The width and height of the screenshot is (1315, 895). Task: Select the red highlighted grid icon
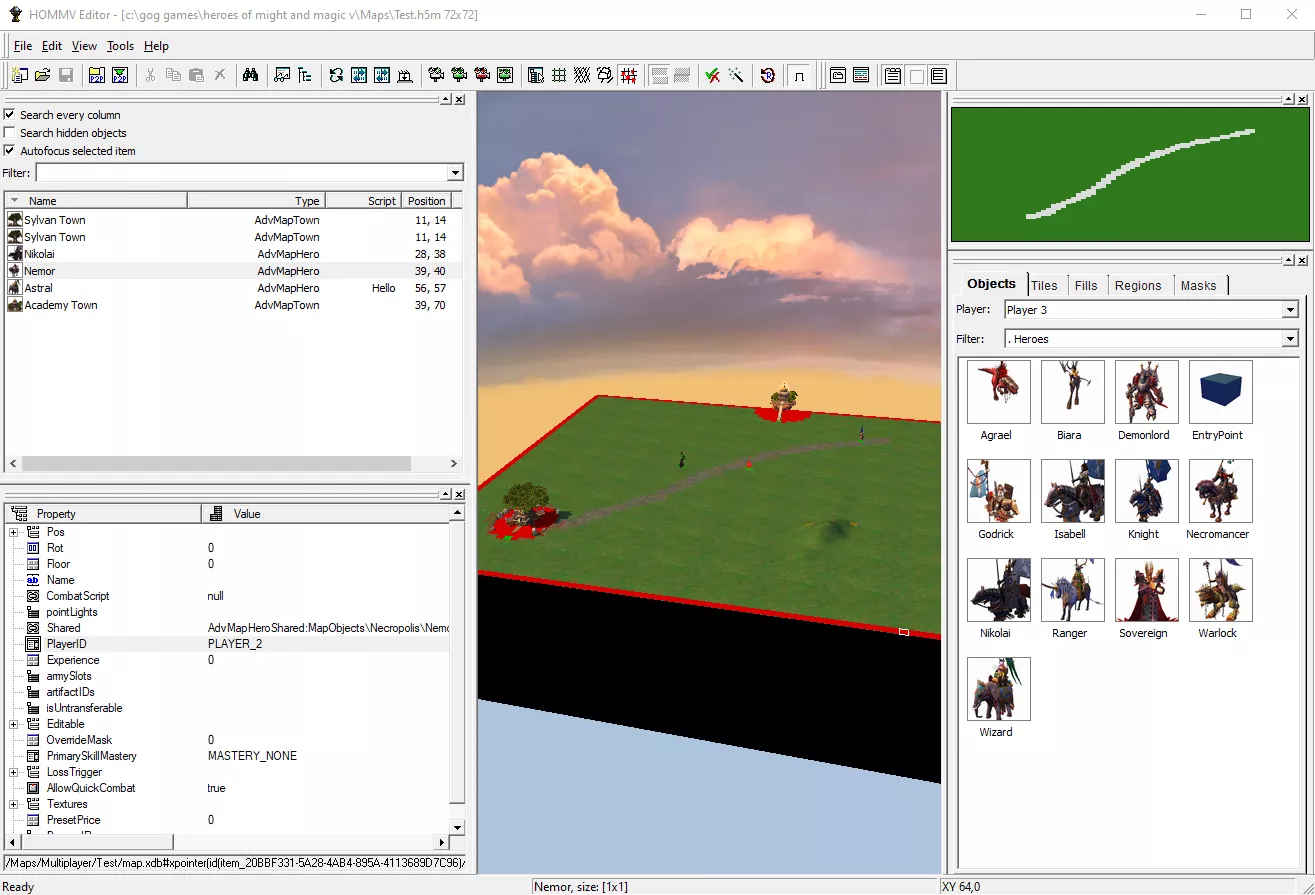[x=628, y=75]
